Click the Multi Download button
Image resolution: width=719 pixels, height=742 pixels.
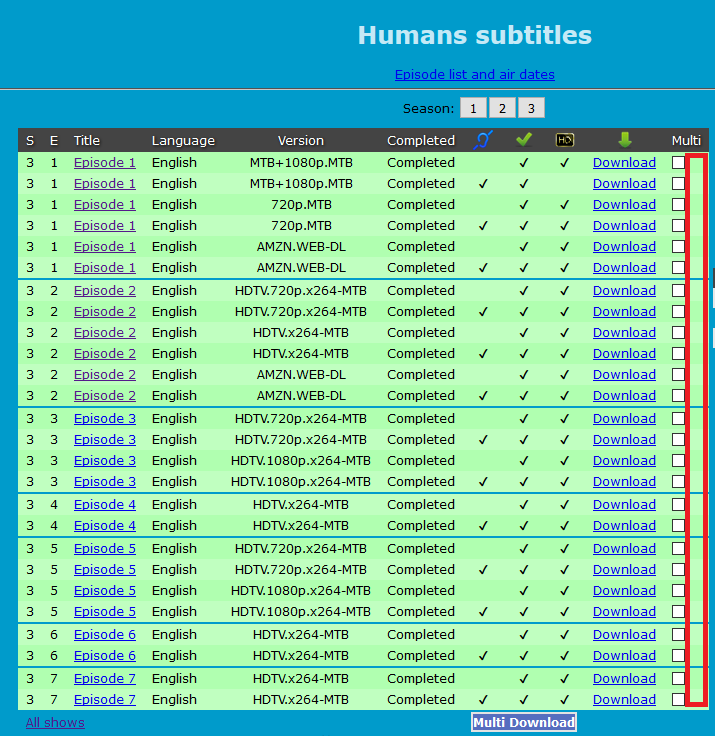point(524,723)
